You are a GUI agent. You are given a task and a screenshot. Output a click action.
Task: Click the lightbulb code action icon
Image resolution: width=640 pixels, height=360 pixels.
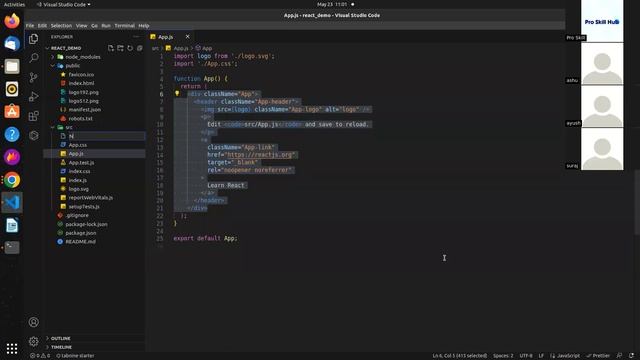pos(177,93)
